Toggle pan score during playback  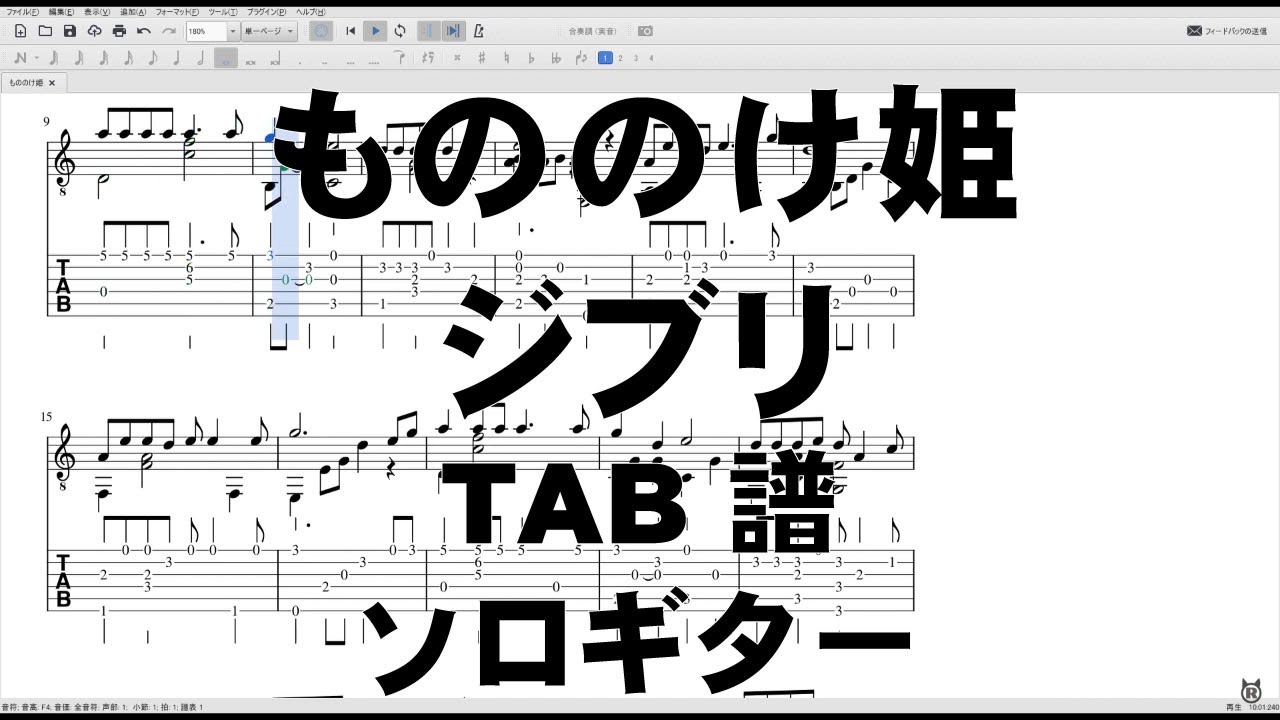[x=452, y=31]
